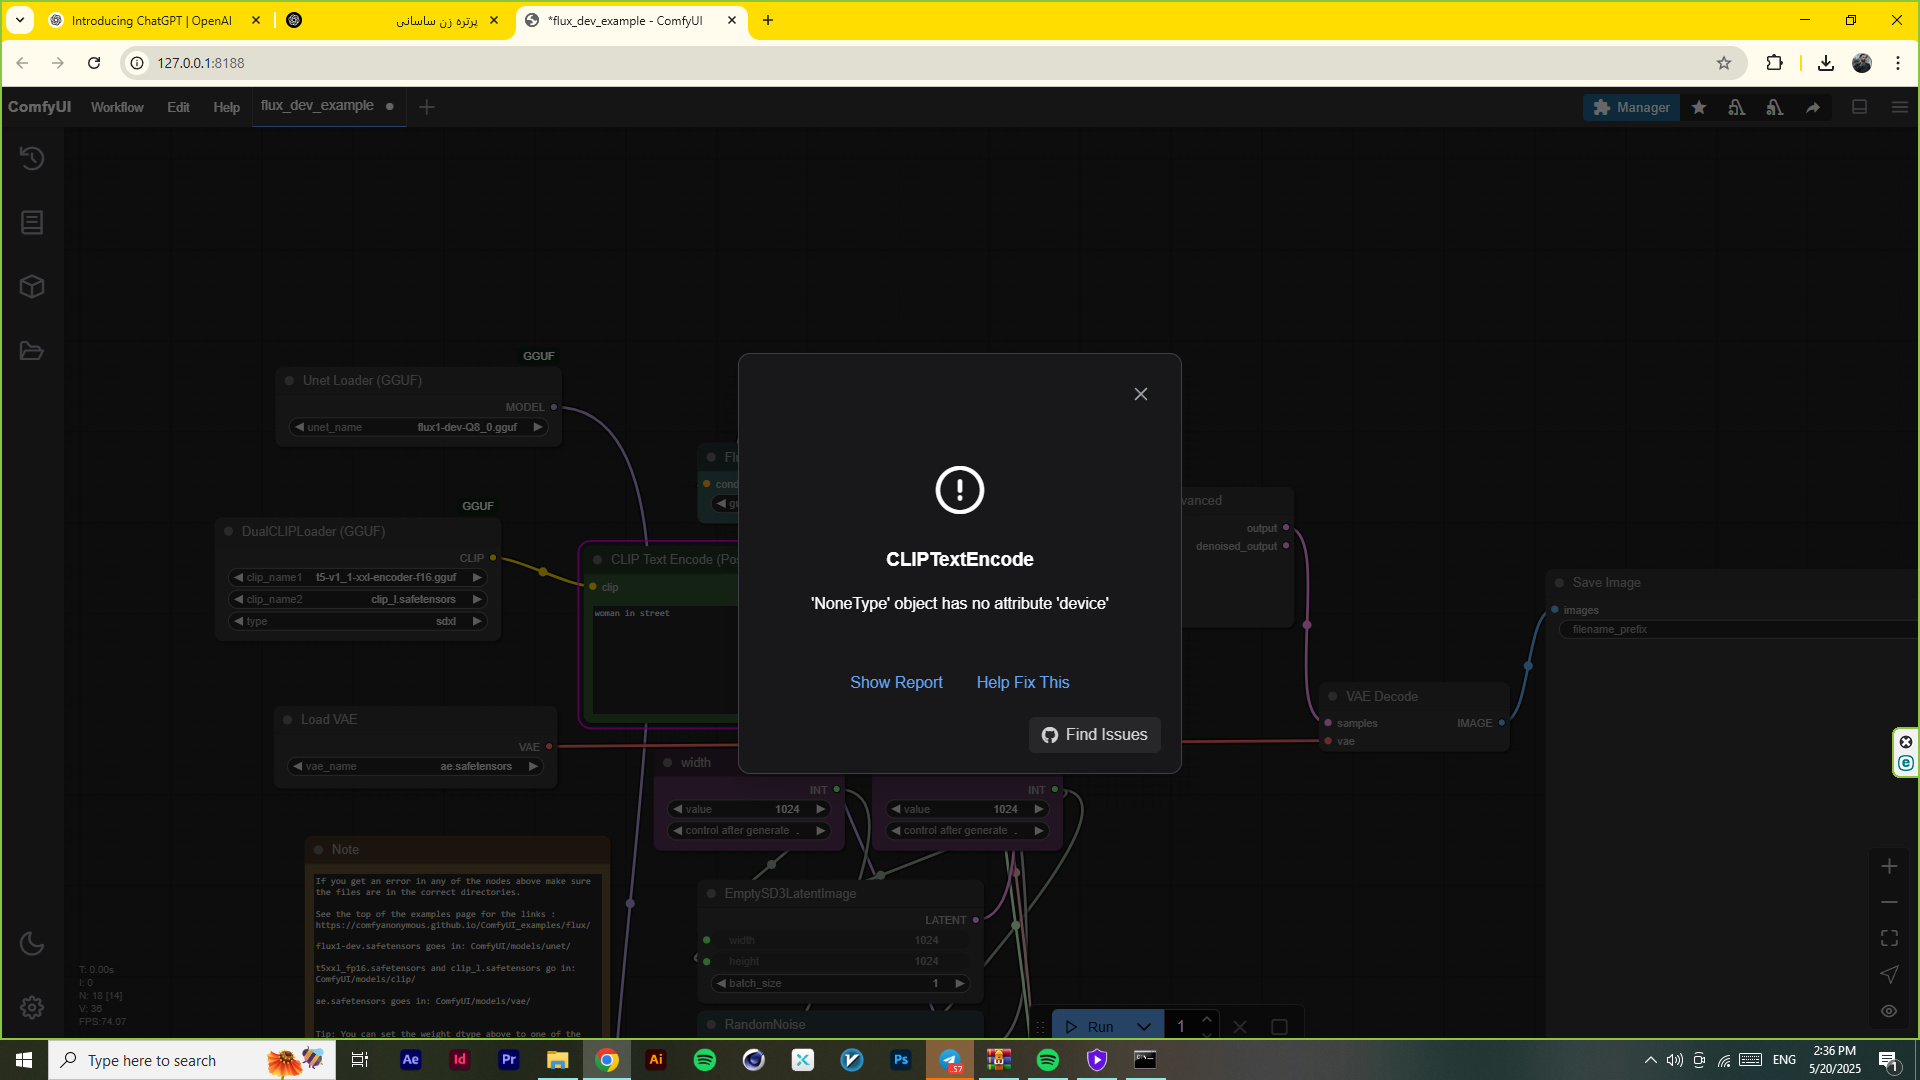Open the workflows folder sidebar icon
Image resolution: width=1920 pixels, height=1080 pixels.
[32, 351]
